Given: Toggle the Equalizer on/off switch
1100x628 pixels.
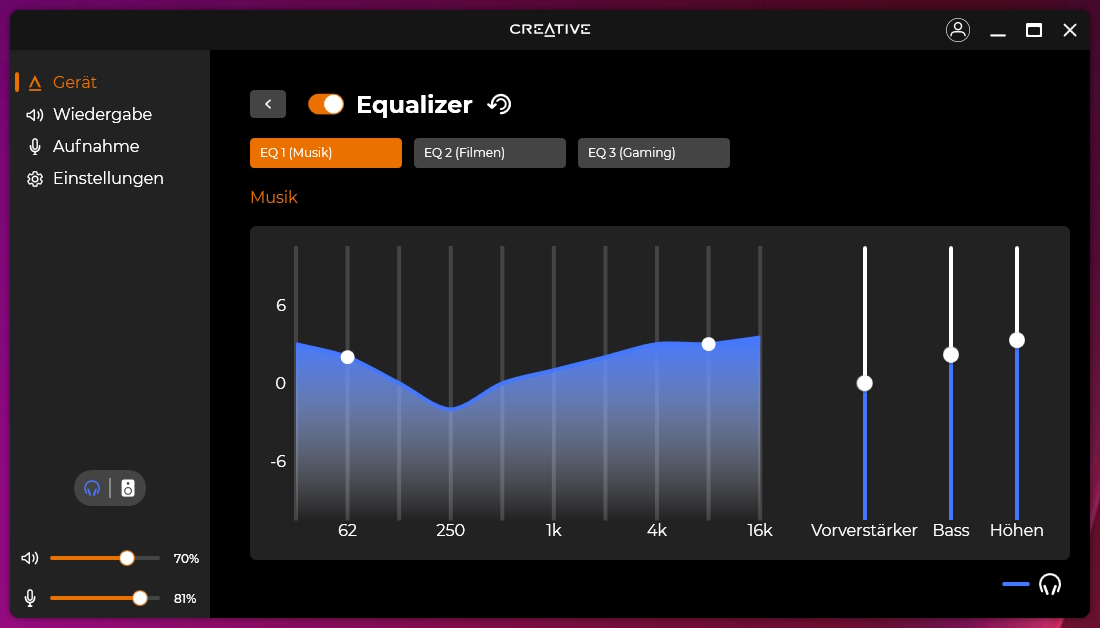Looking at the screenshot, I should (326, 104).
